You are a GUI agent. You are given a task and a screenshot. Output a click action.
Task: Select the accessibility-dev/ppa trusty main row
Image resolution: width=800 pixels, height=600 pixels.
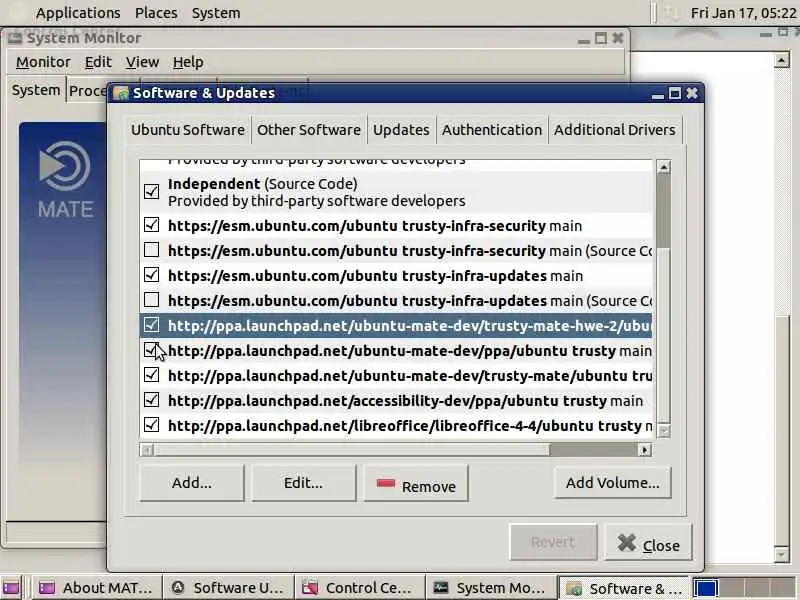tap(395, 400)
